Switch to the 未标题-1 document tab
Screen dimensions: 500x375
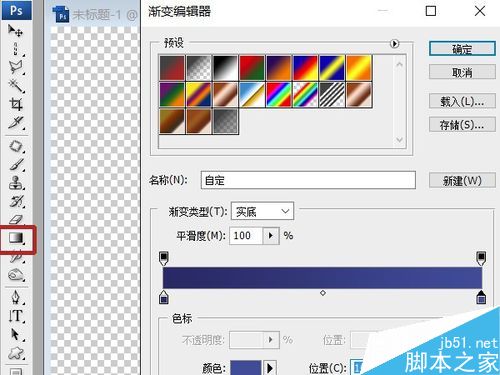pyautogui.click(x=95, y=15)
